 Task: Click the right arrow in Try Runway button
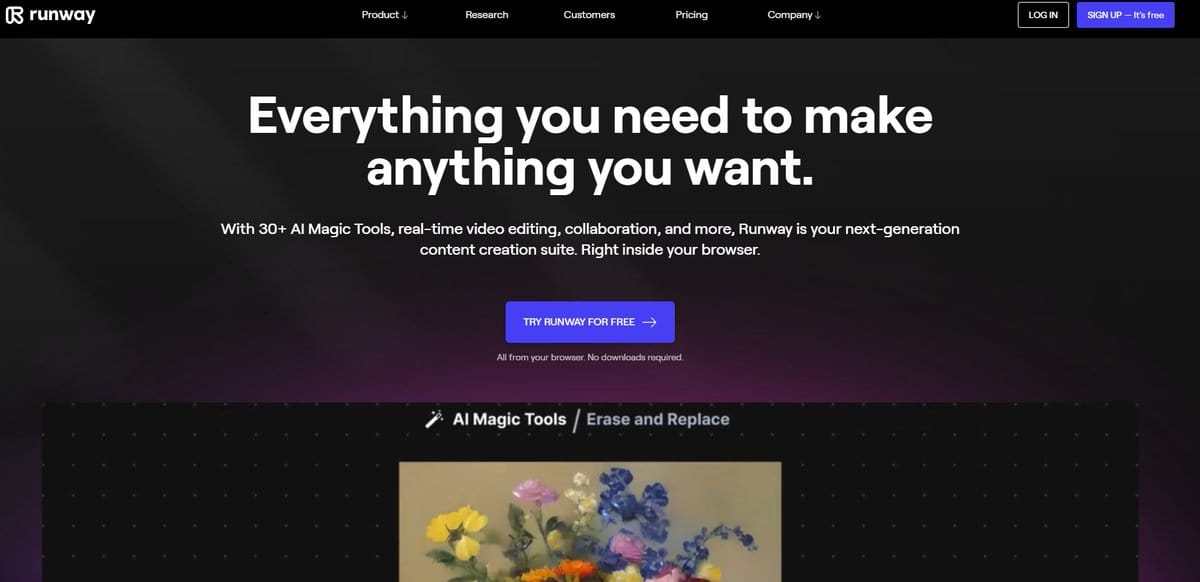point(649,322)
